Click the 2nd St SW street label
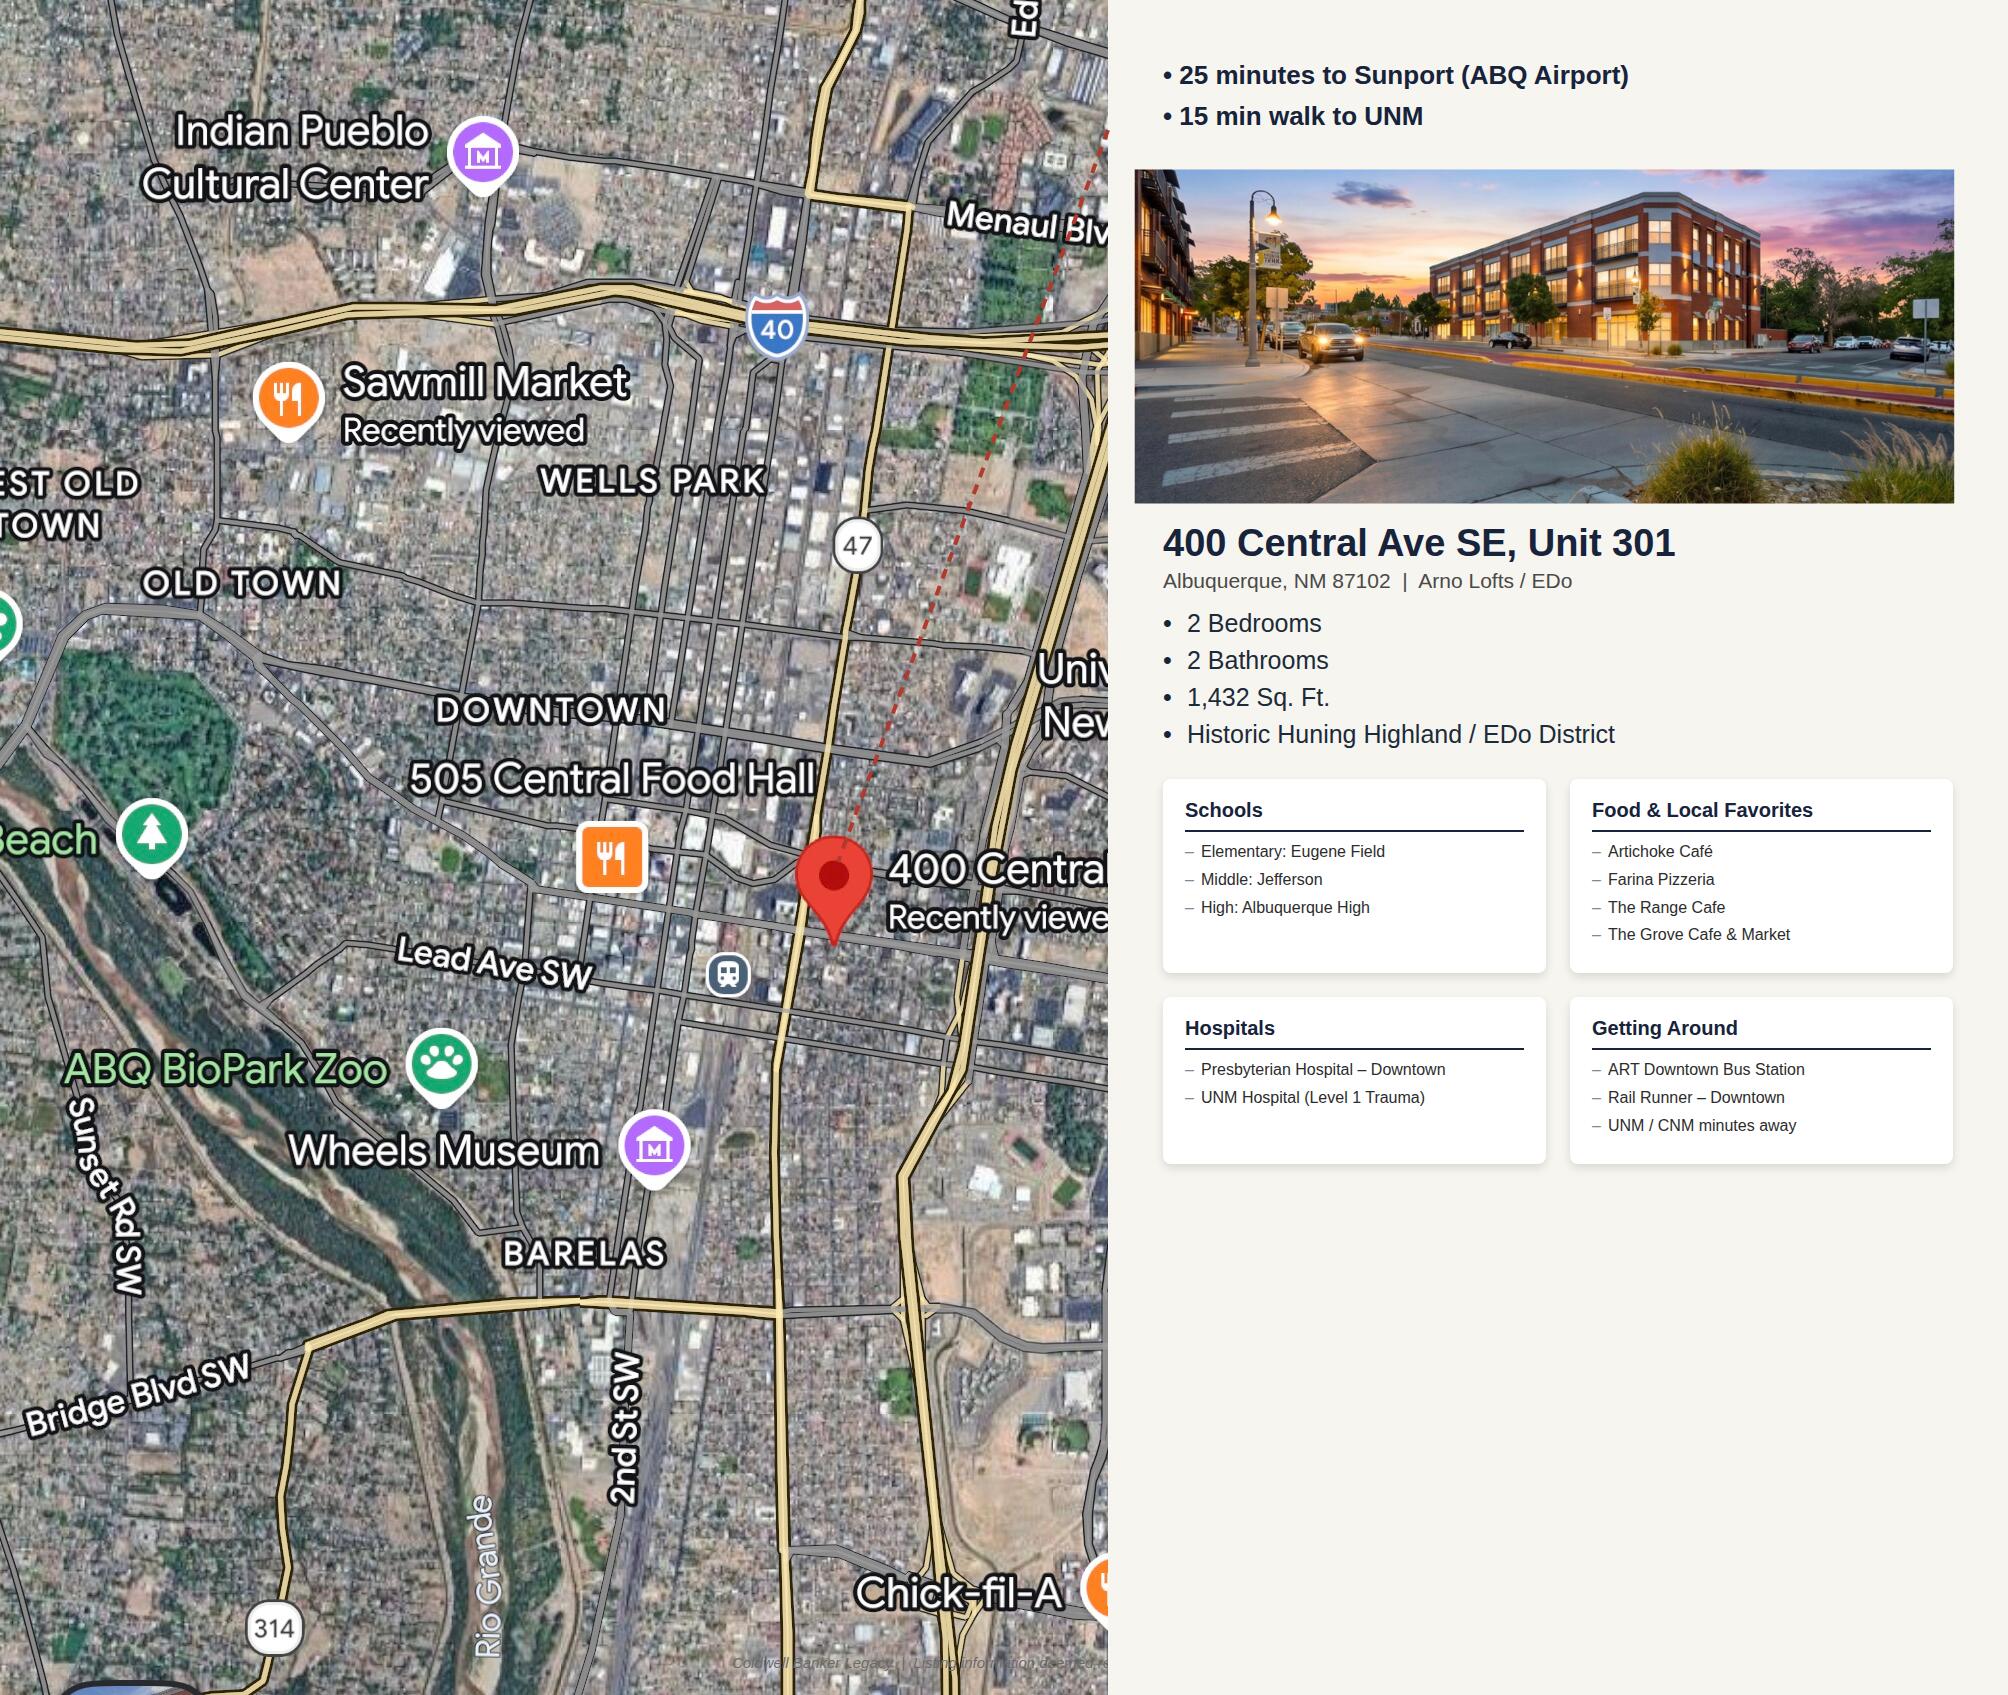This screenshot has height=1695, width=2008. click(624, 1428)
